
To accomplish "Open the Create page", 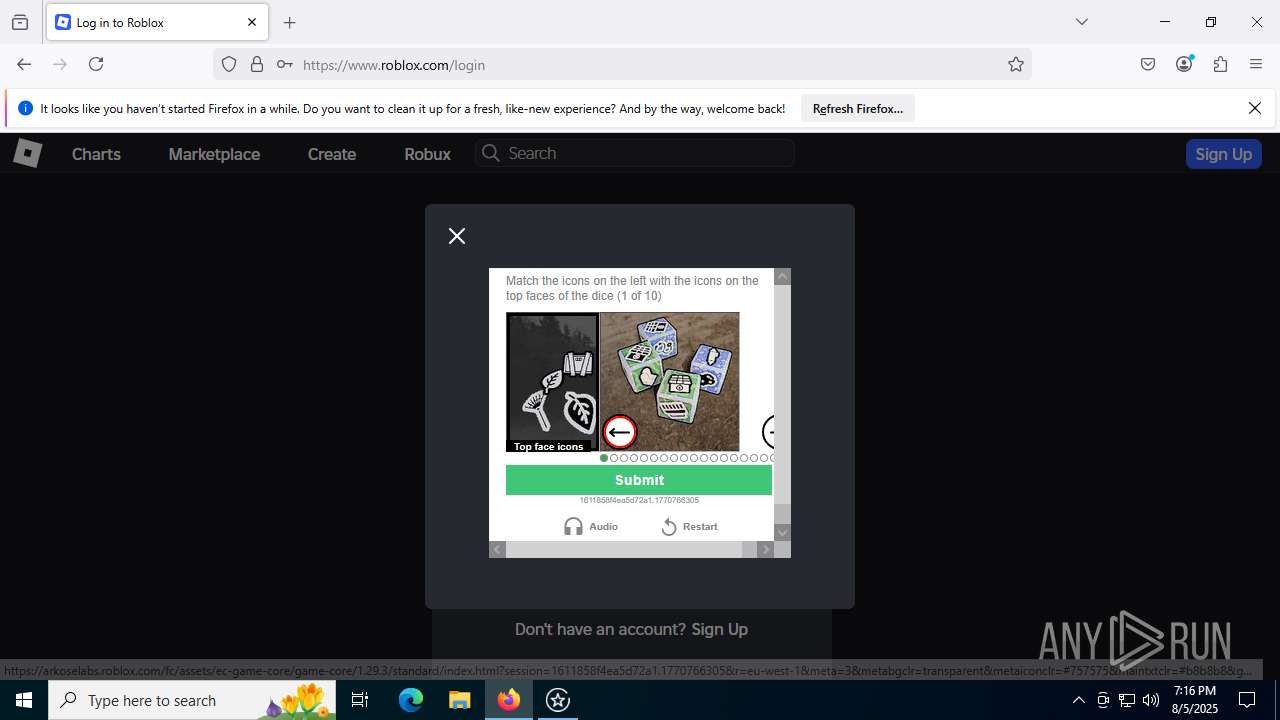I will click(332, 154).
